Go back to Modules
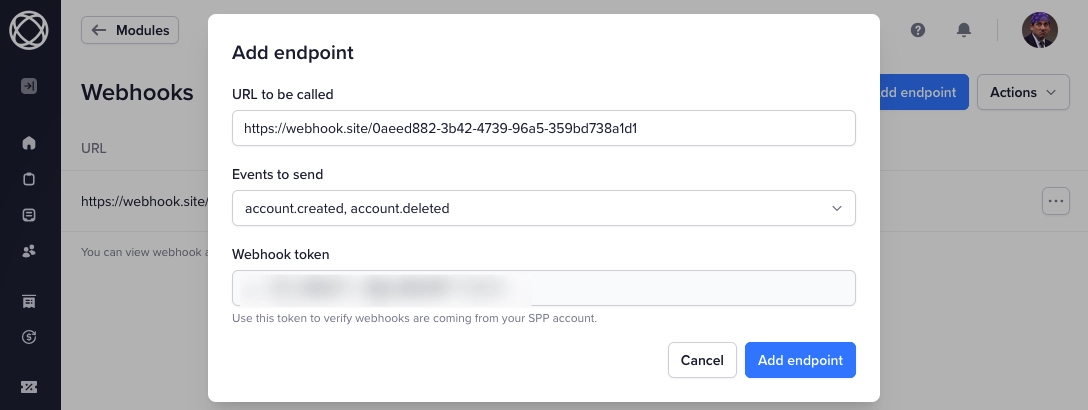Viewport: 1088px width, 410px height. pos(130,31)
